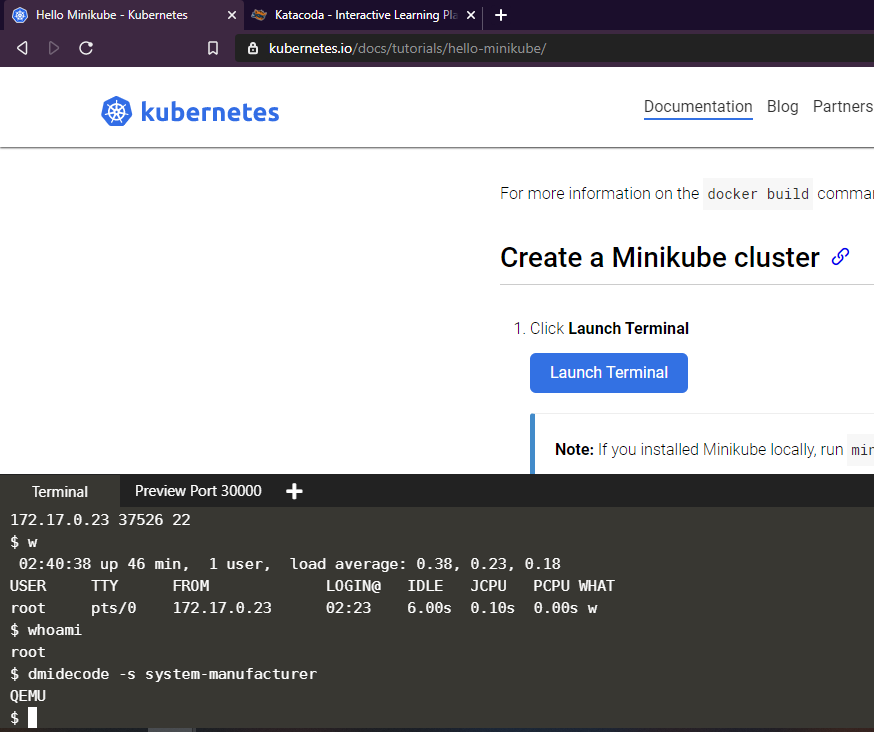Open the Partners nav item
Image resolution: width=874 pixels, height=732 pixels.
click(x=843, y=106)
